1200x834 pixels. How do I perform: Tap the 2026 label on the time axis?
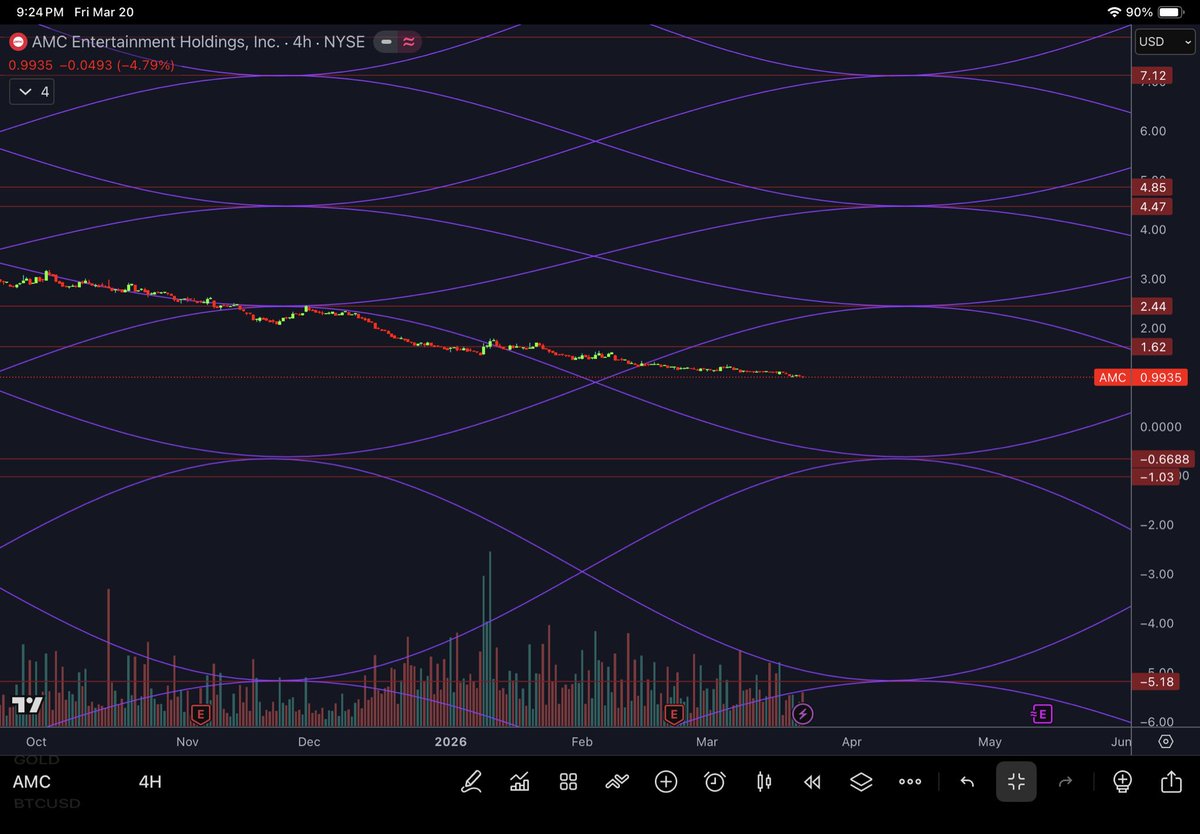click(451, 742)
